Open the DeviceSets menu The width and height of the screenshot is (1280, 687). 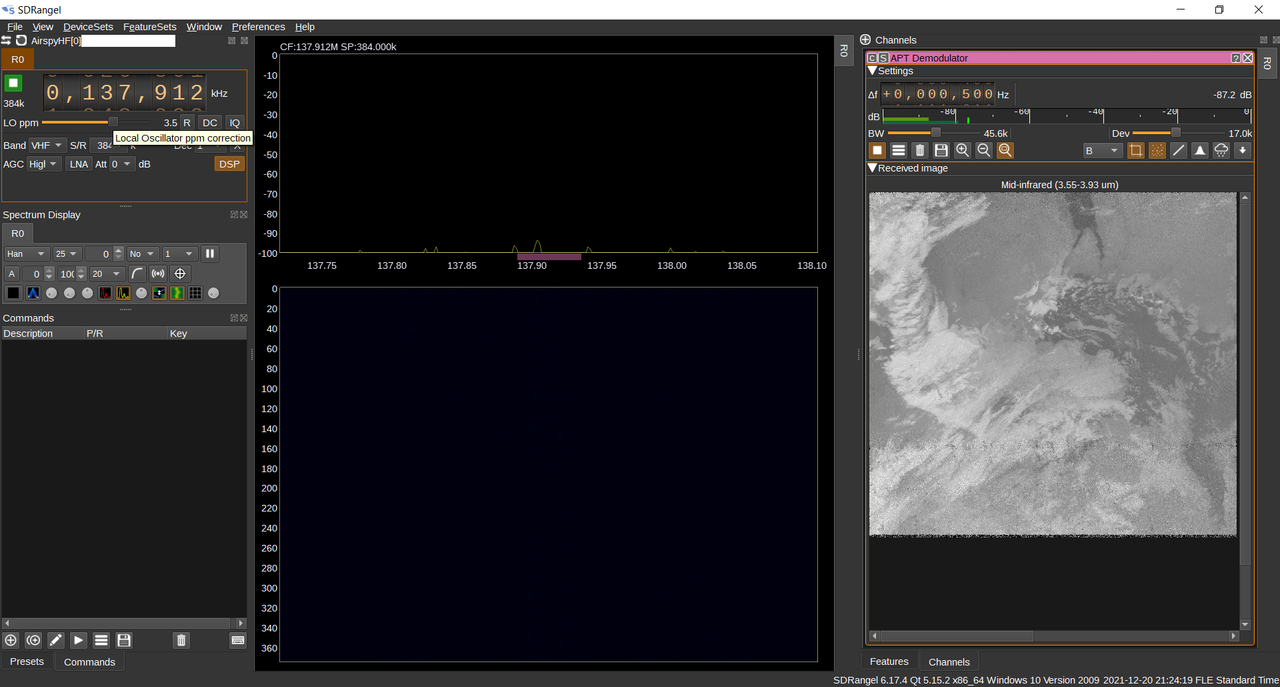(x=88, y=27)
